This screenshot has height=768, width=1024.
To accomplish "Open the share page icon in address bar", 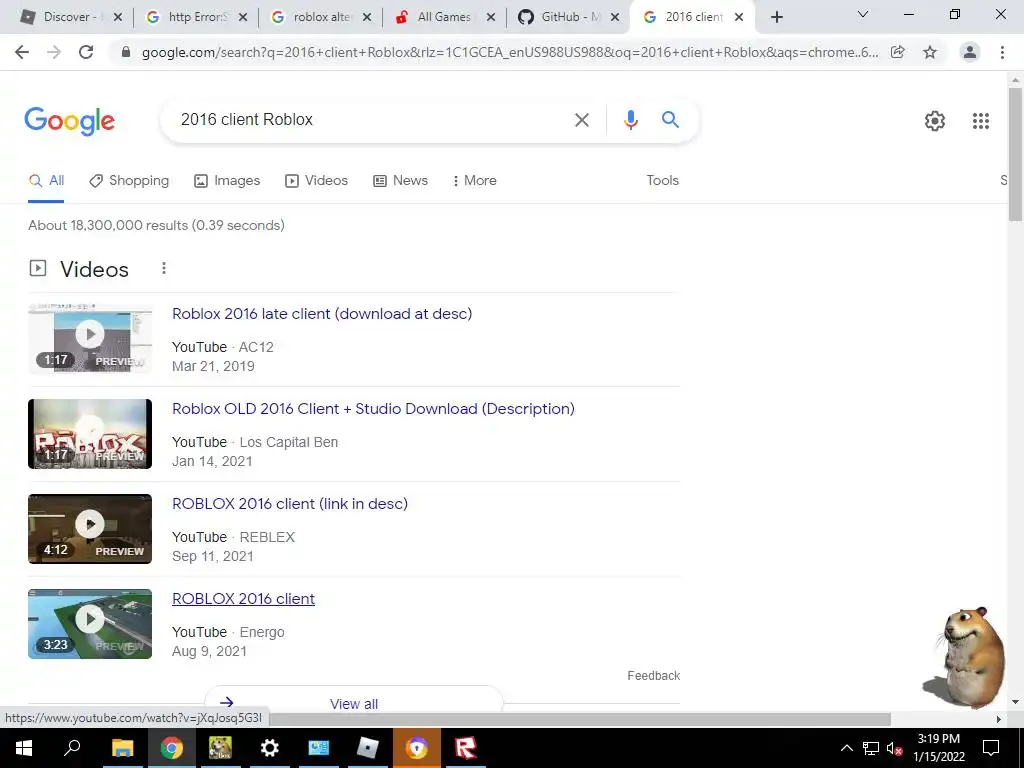I will tap(898, 52).
